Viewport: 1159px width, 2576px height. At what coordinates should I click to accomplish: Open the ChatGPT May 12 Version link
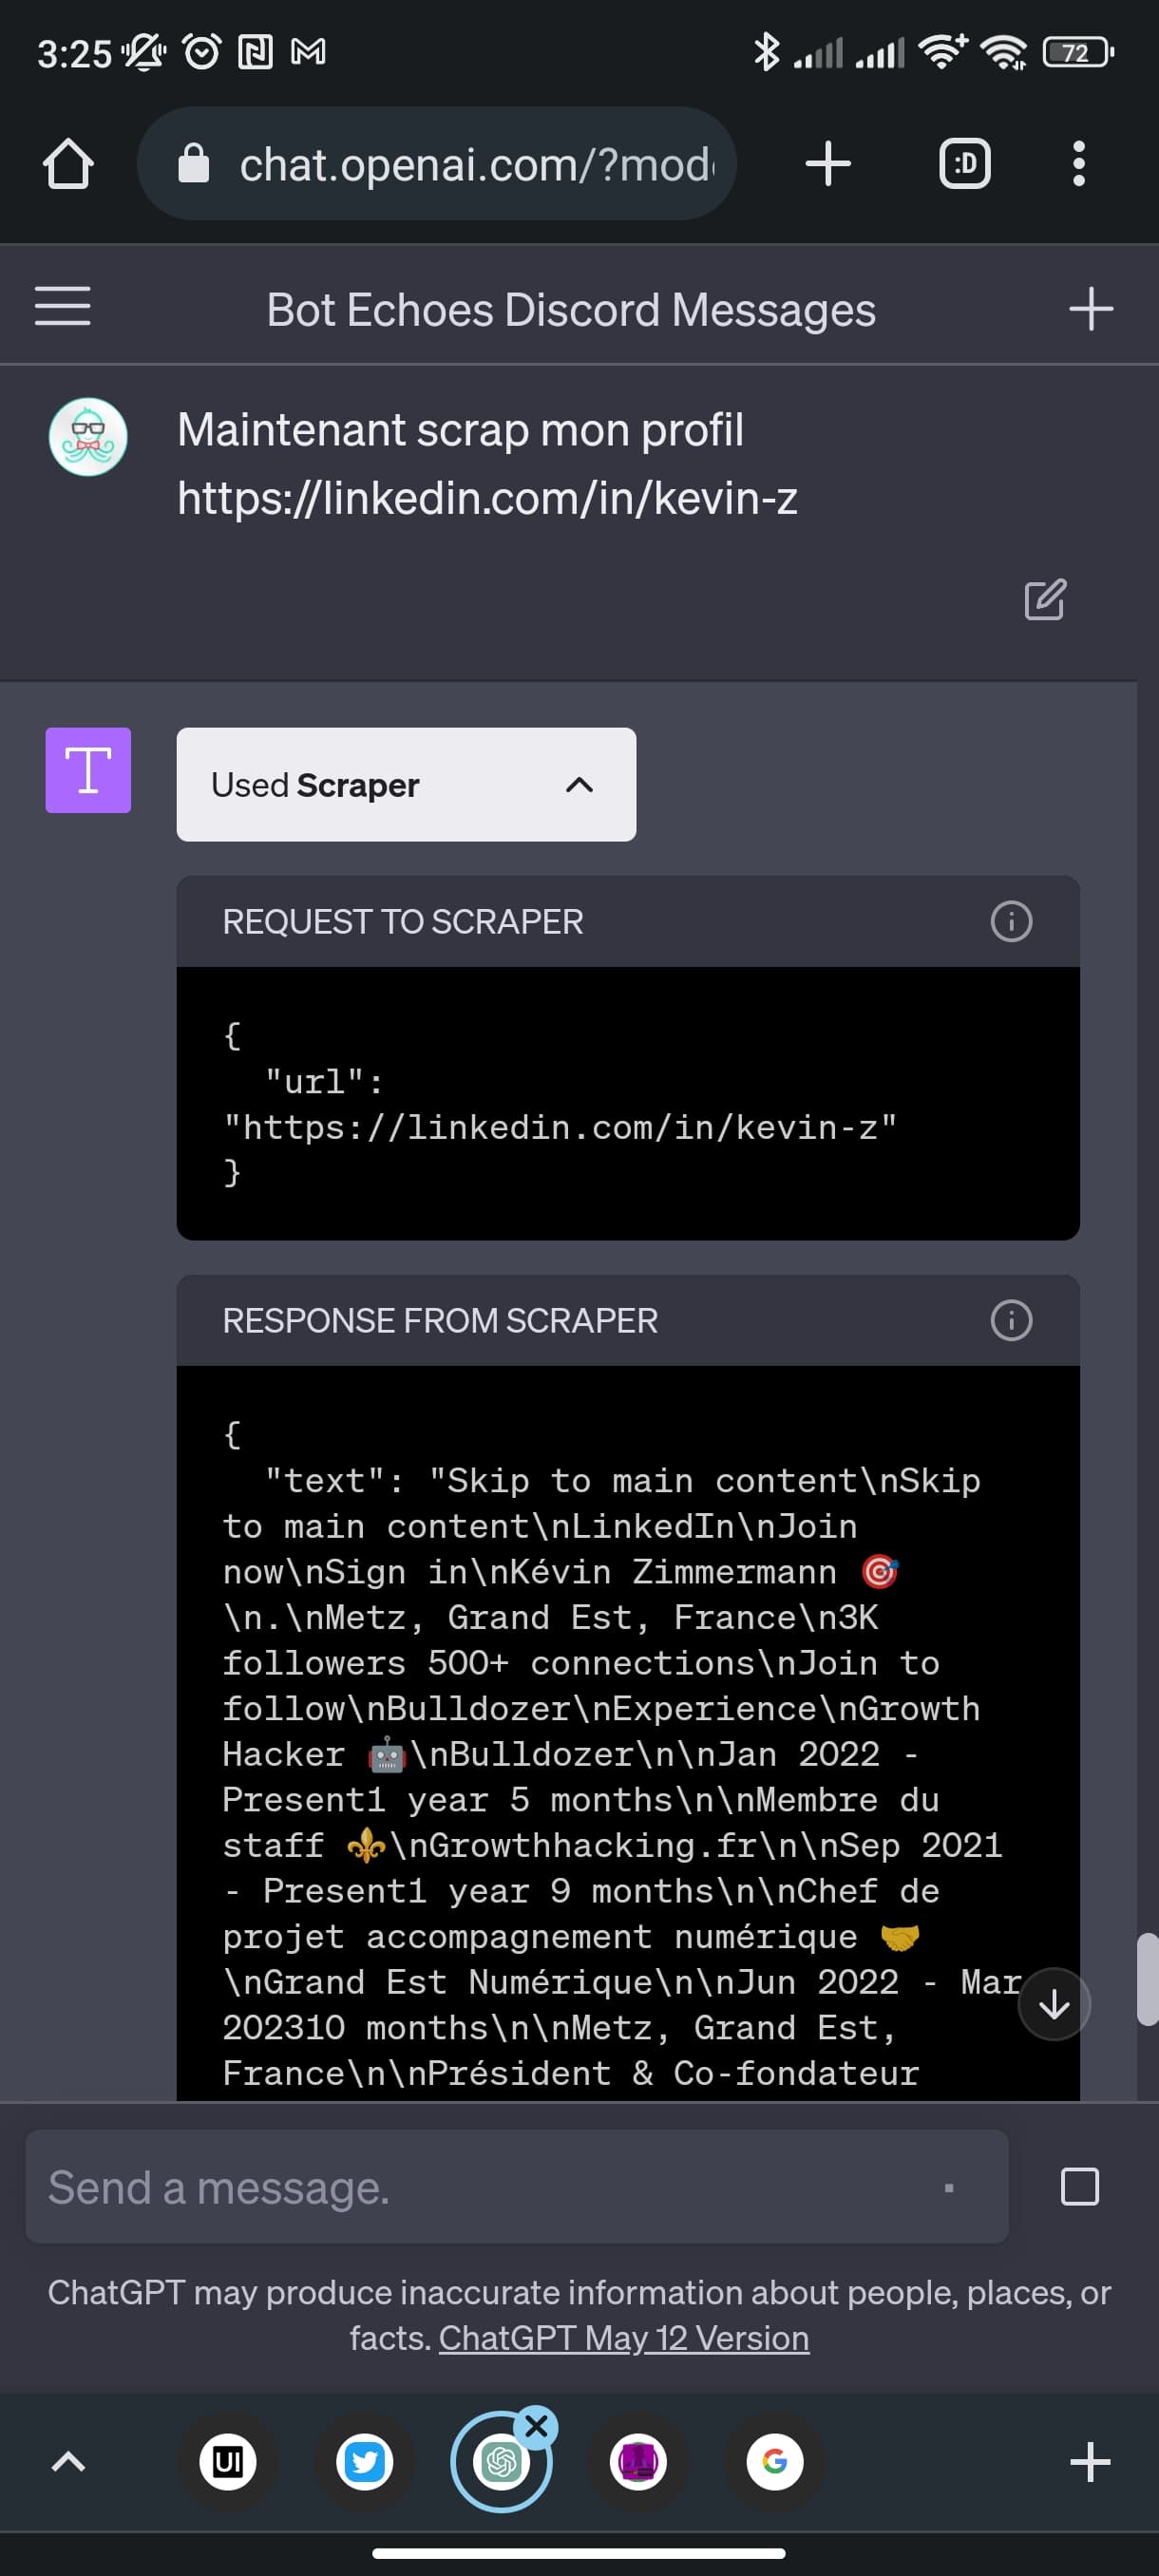pyautogui.click(x=624, y=2338)
